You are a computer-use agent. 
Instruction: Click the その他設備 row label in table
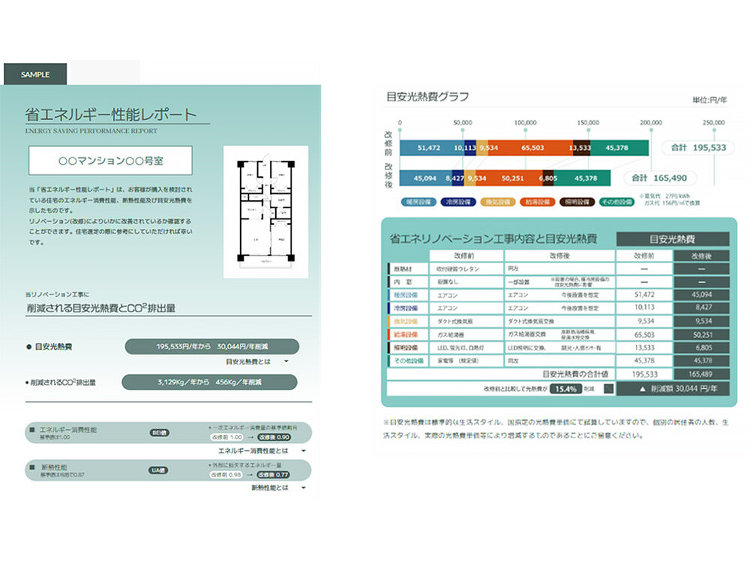408,361
